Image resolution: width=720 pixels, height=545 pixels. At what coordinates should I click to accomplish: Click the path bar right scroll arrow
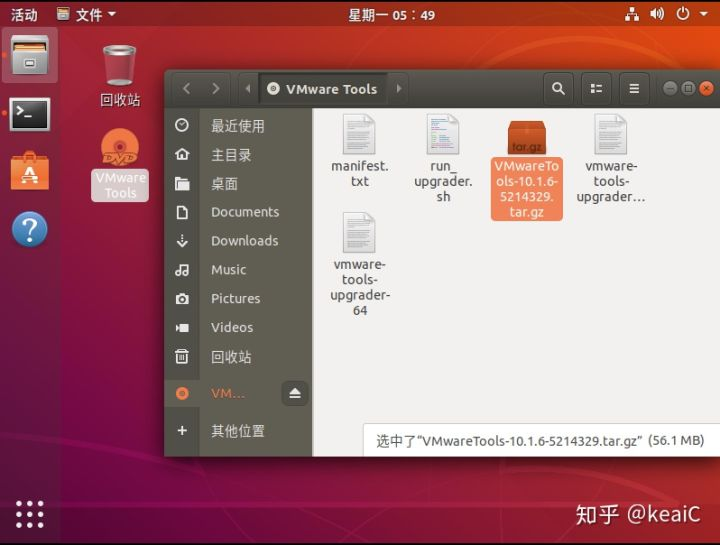click(x=399, y=88)
